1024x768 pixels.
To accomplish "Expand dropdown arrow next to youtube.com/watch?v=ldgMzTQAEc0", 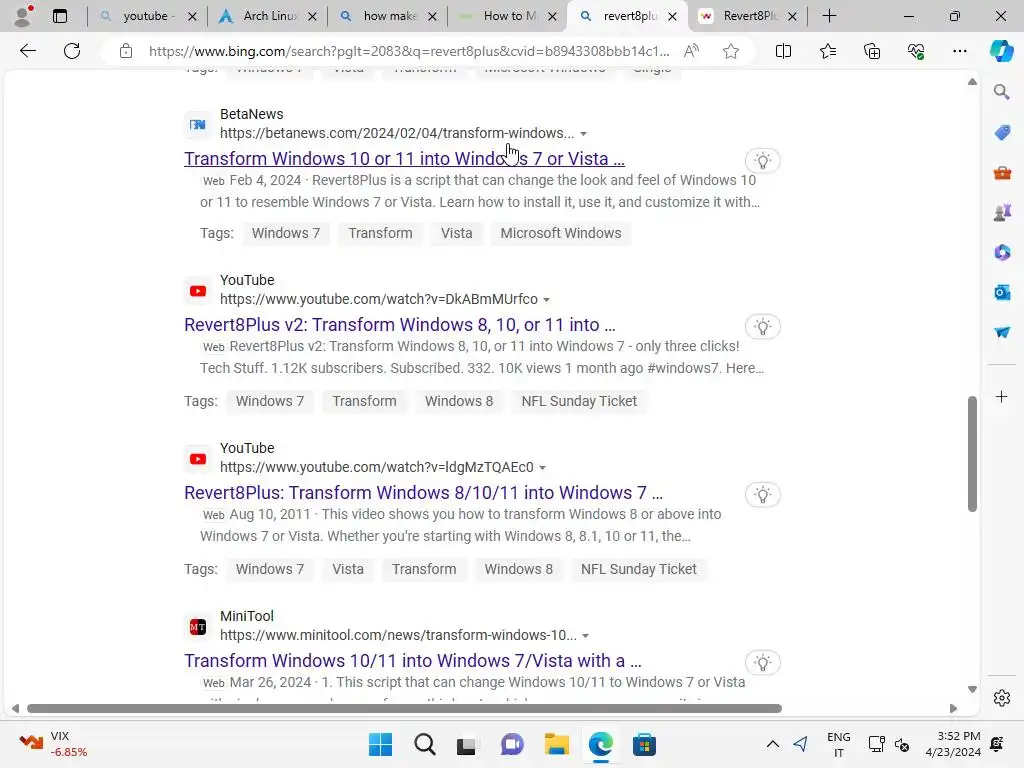I will point(542,468).
